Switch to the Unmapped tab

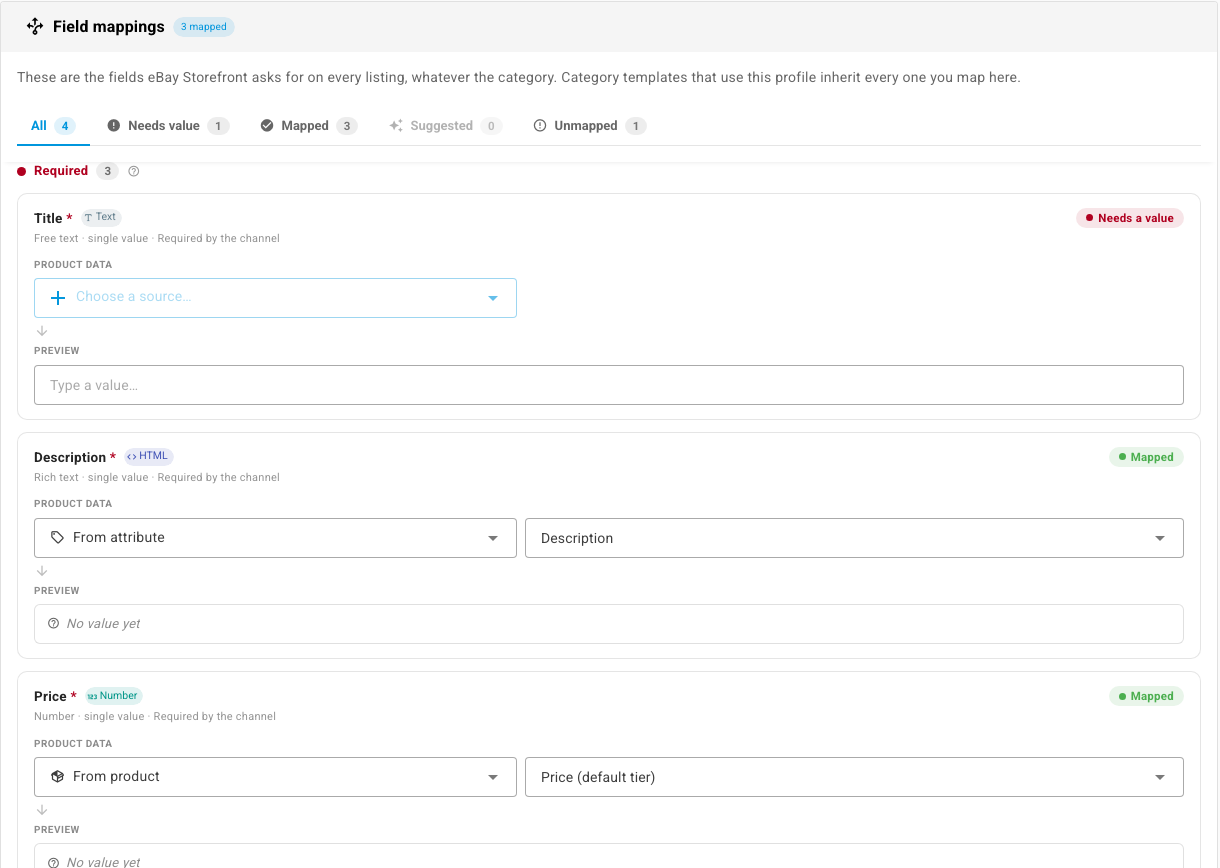(589, 126)
